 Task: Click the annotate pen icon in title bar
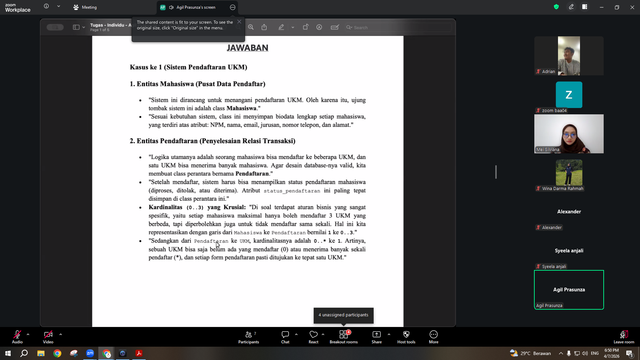571,7
